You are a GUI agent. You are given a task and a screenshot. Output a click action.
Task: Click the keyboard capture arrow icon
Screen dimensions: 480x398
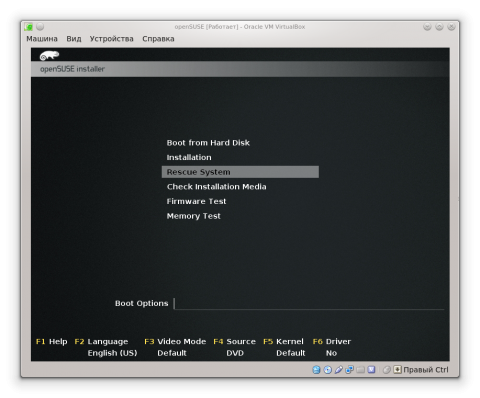tap(397, 369)
